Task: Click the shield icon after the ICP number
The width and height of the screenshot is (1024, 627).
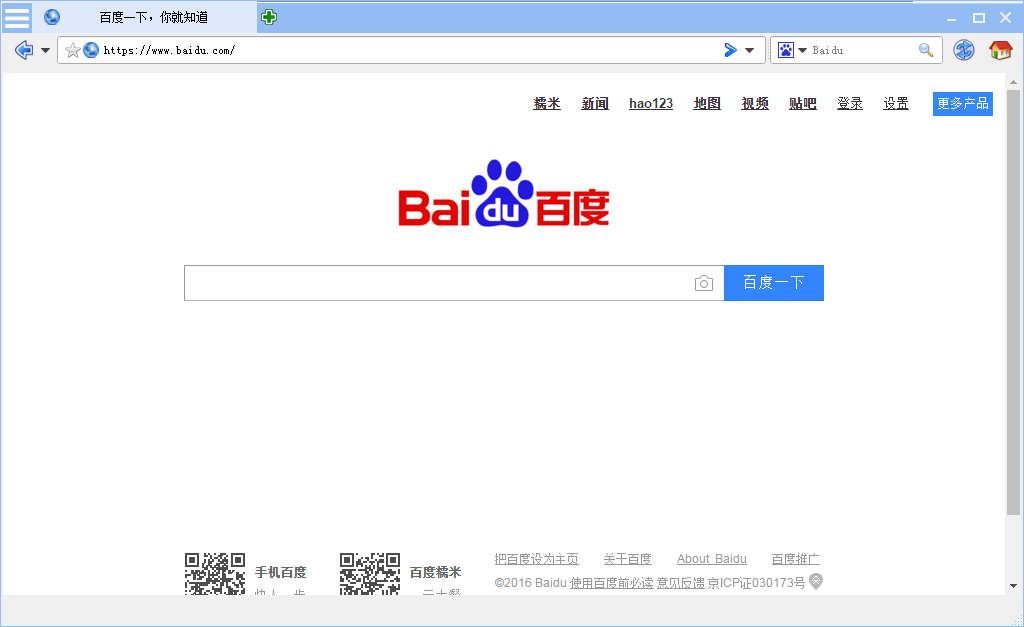Action: coord(816,581)
